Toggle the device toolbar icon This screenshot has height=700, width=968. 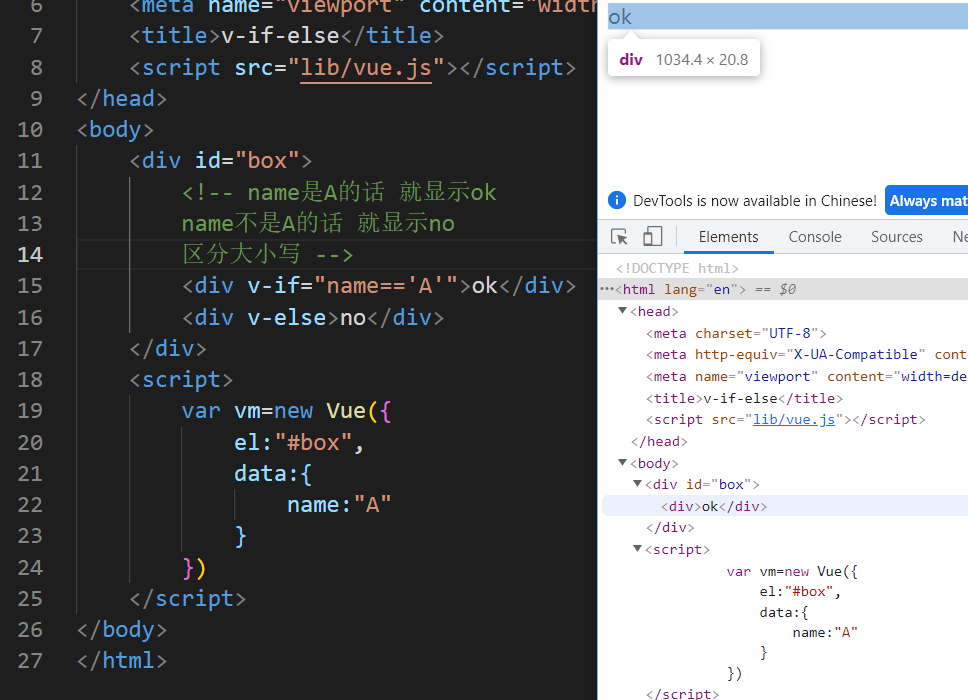tap(653, 236)
